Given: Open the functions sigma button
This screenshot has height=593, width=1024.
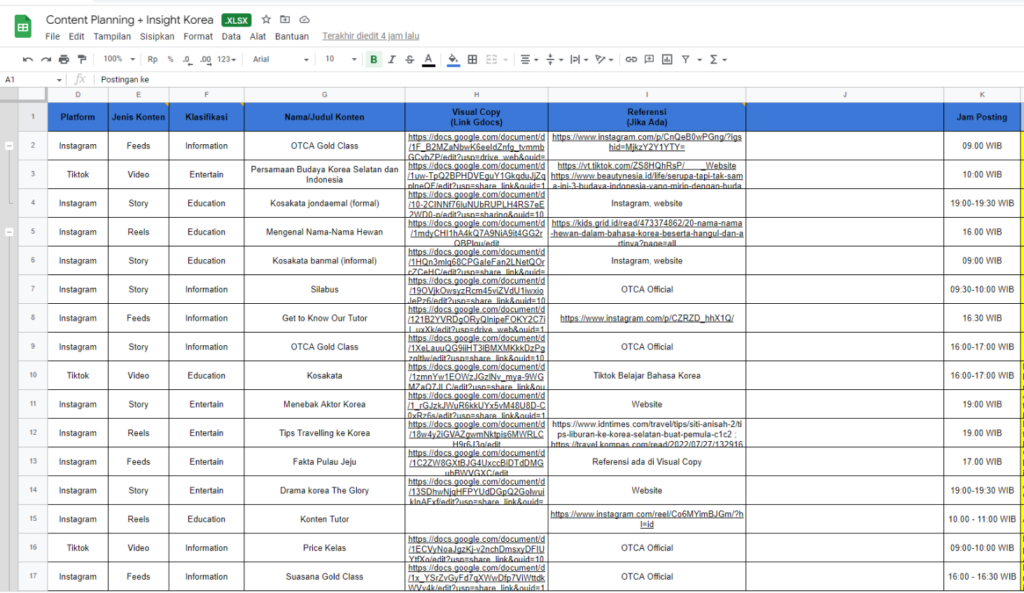Looking at the screenshot, I should pos(714,59).
